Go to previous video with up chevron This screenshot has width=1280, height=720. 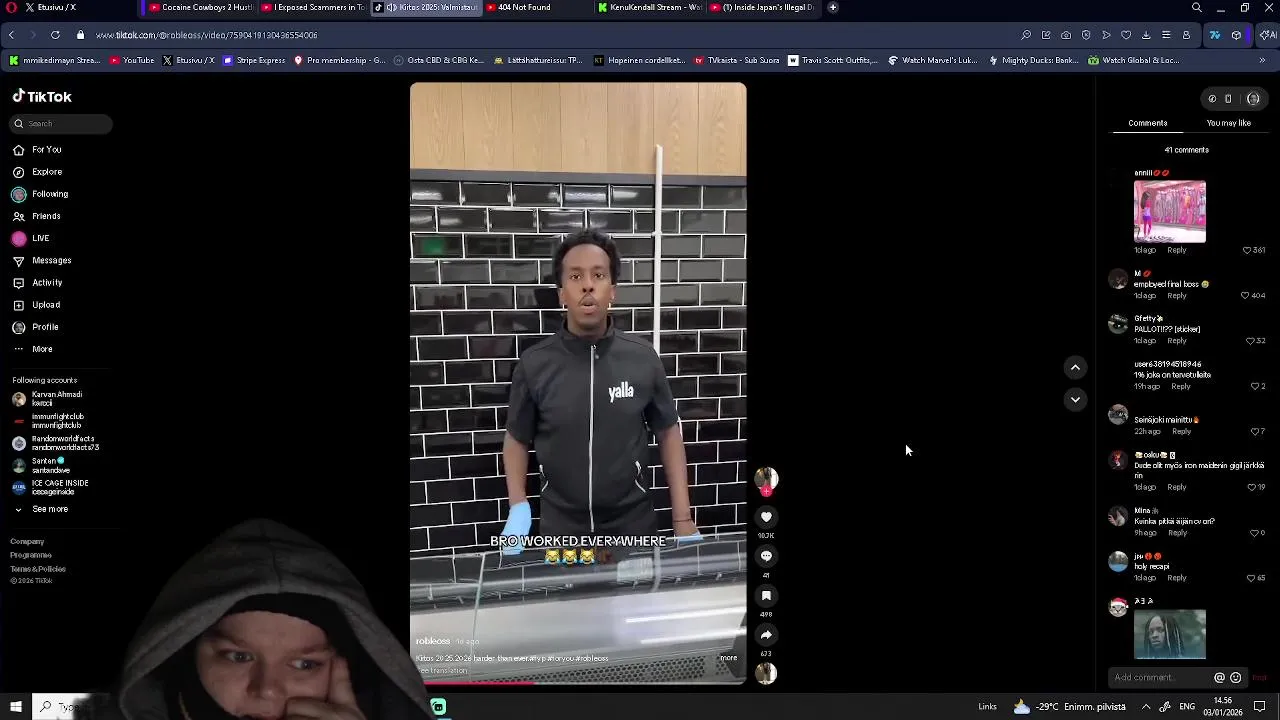click(1075, 368)
